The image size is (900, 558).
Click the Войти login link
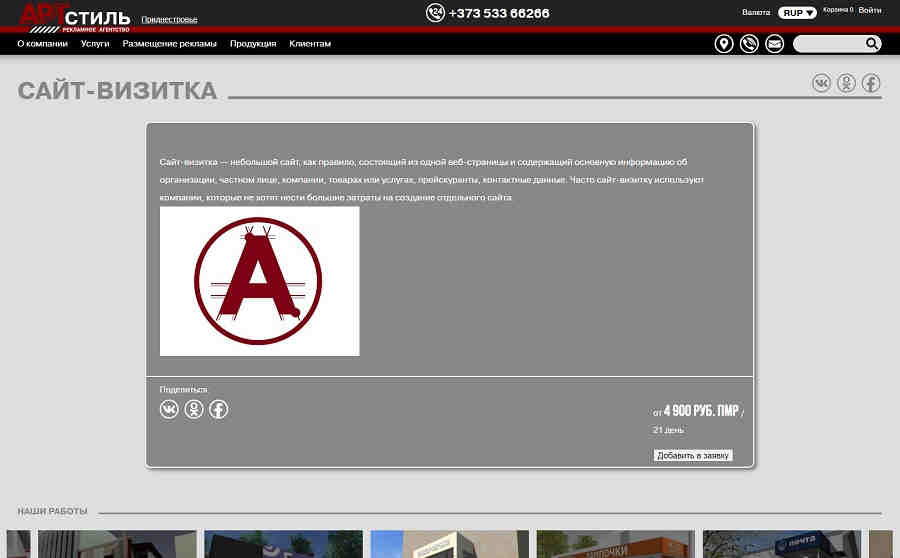pyautogui.click(x=869, y=11)
